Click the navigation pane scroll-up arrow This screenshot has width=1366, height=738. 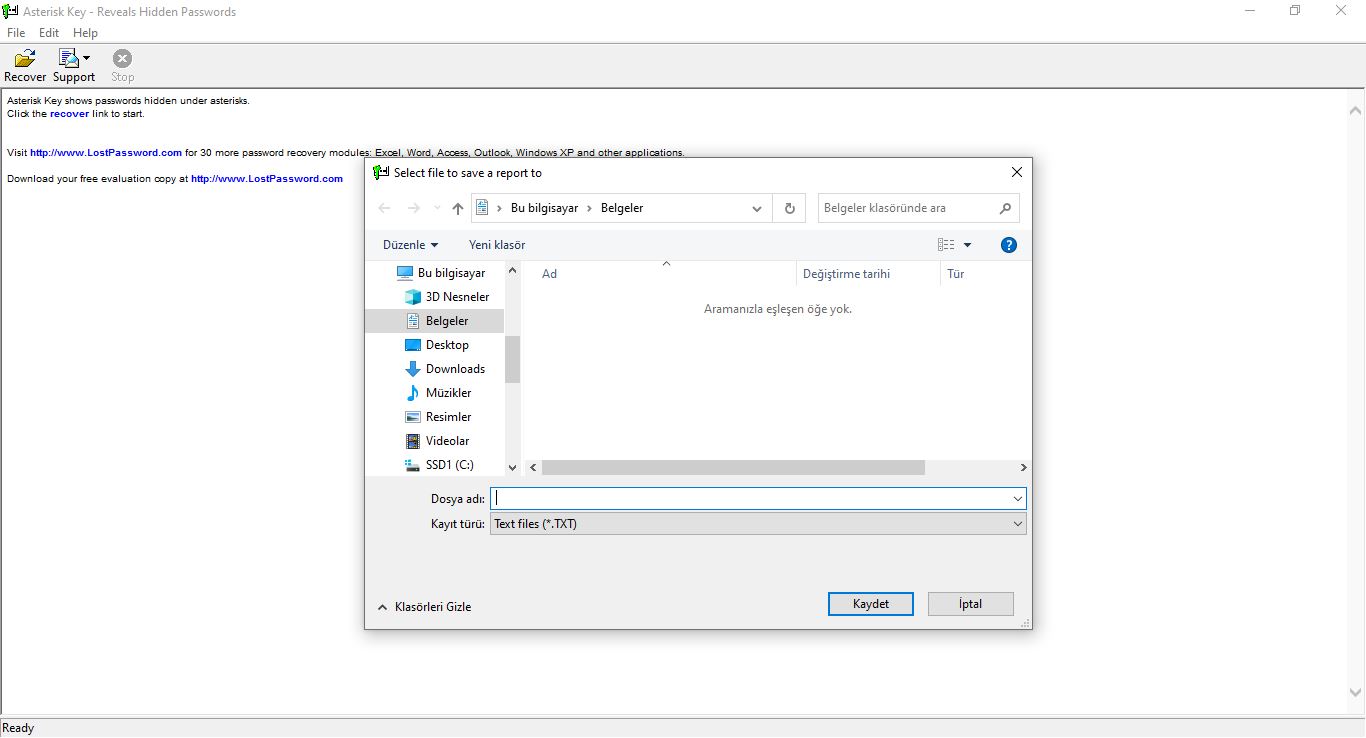click(512, 270)
